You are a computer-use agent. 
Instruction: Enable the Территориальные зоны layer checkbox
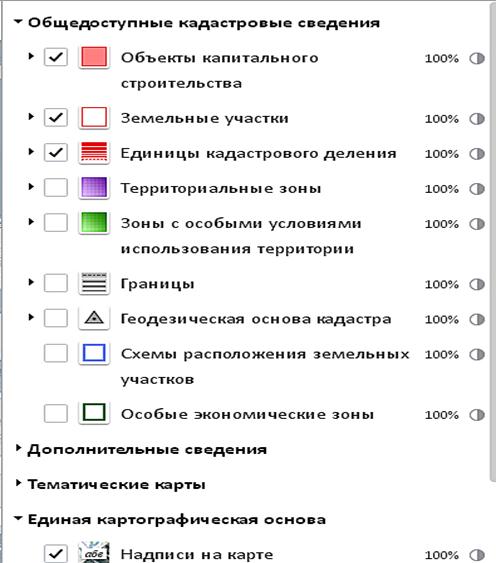coord(56,187)
